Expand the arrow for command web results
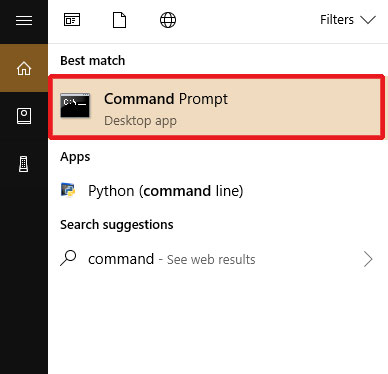Image resolution: width=388 pixels, height=374 pixels. coord(368,259)
